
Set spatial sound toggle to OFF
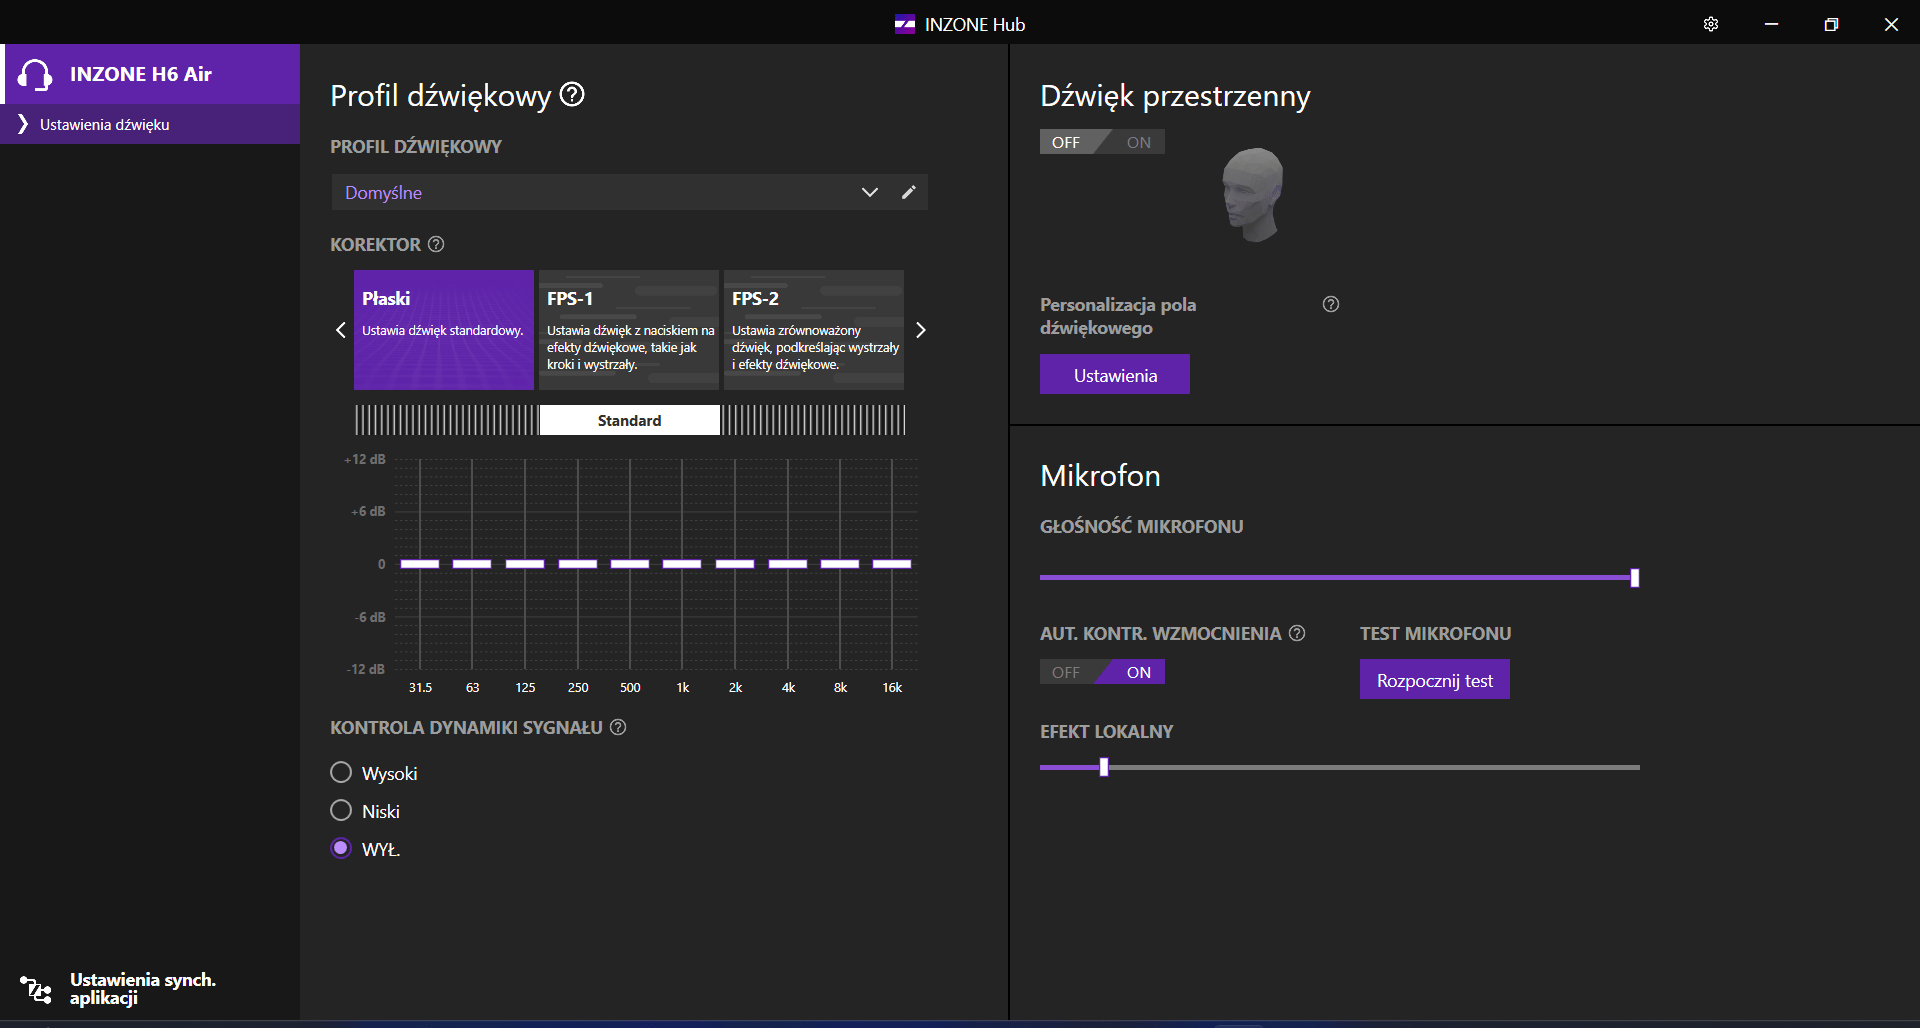coord(1066,142)
